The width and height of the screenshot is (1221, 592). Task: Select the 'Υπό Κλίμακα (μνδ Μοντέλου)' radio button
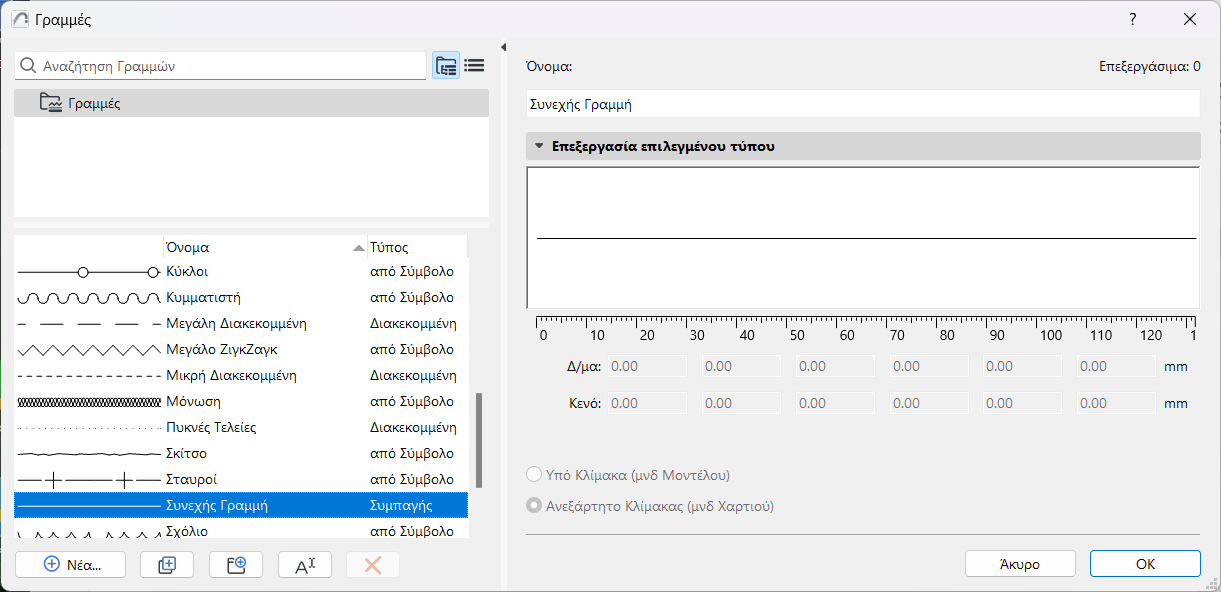click(534, 475)
